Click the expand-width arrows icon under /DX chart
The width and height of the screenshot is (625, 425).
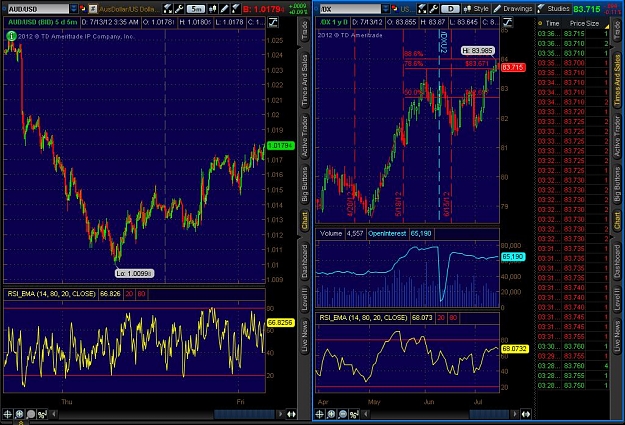526,415
